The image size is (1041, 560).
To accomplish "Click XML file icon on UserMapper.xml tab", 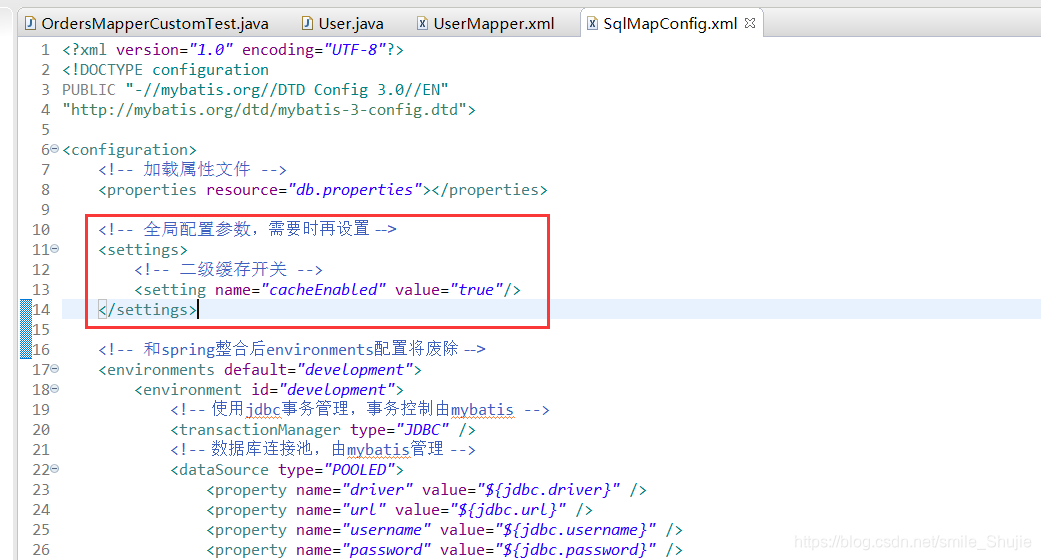I will pyautogui.click(x=422, y=24).
